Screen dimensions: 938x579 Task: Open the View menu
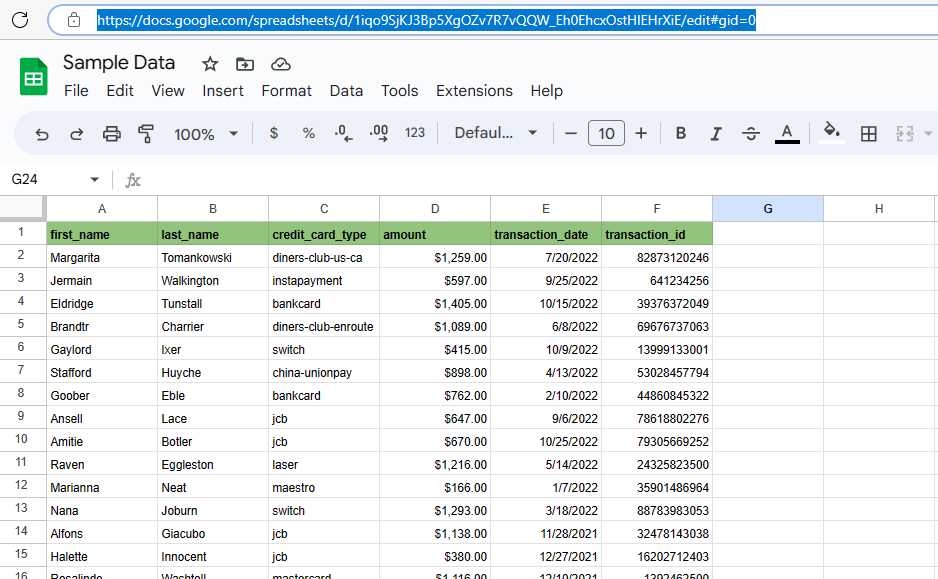coord(168,91)
